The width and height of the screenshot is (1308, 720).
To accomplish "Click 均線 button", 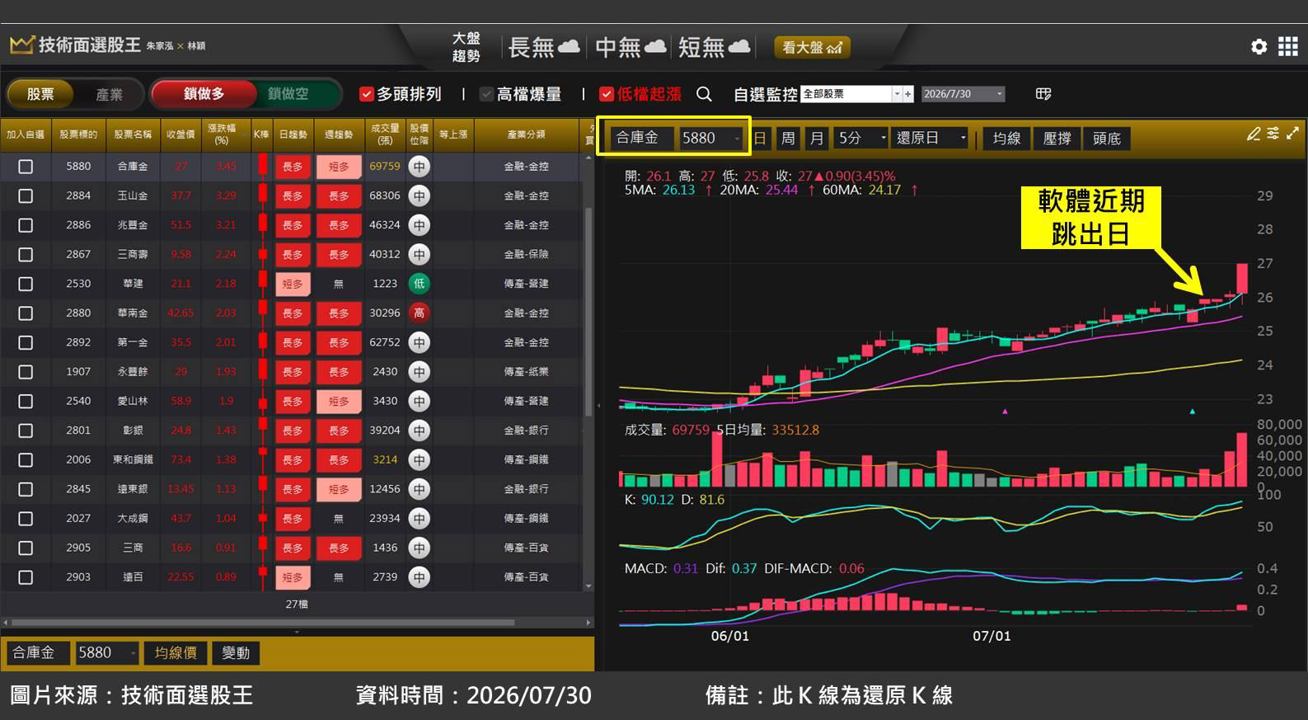I will coord(1006,138).
